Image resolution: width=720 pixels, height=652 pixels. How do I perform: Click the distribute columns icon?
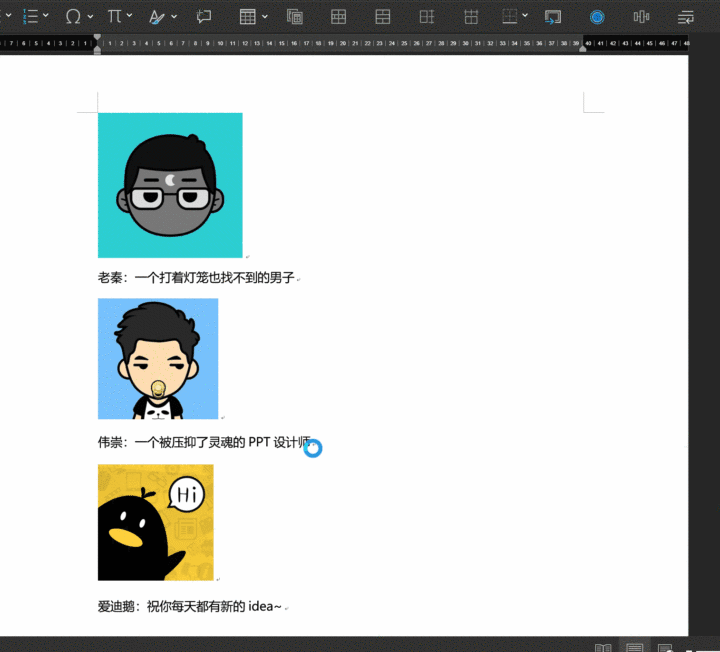click(427, 17)
